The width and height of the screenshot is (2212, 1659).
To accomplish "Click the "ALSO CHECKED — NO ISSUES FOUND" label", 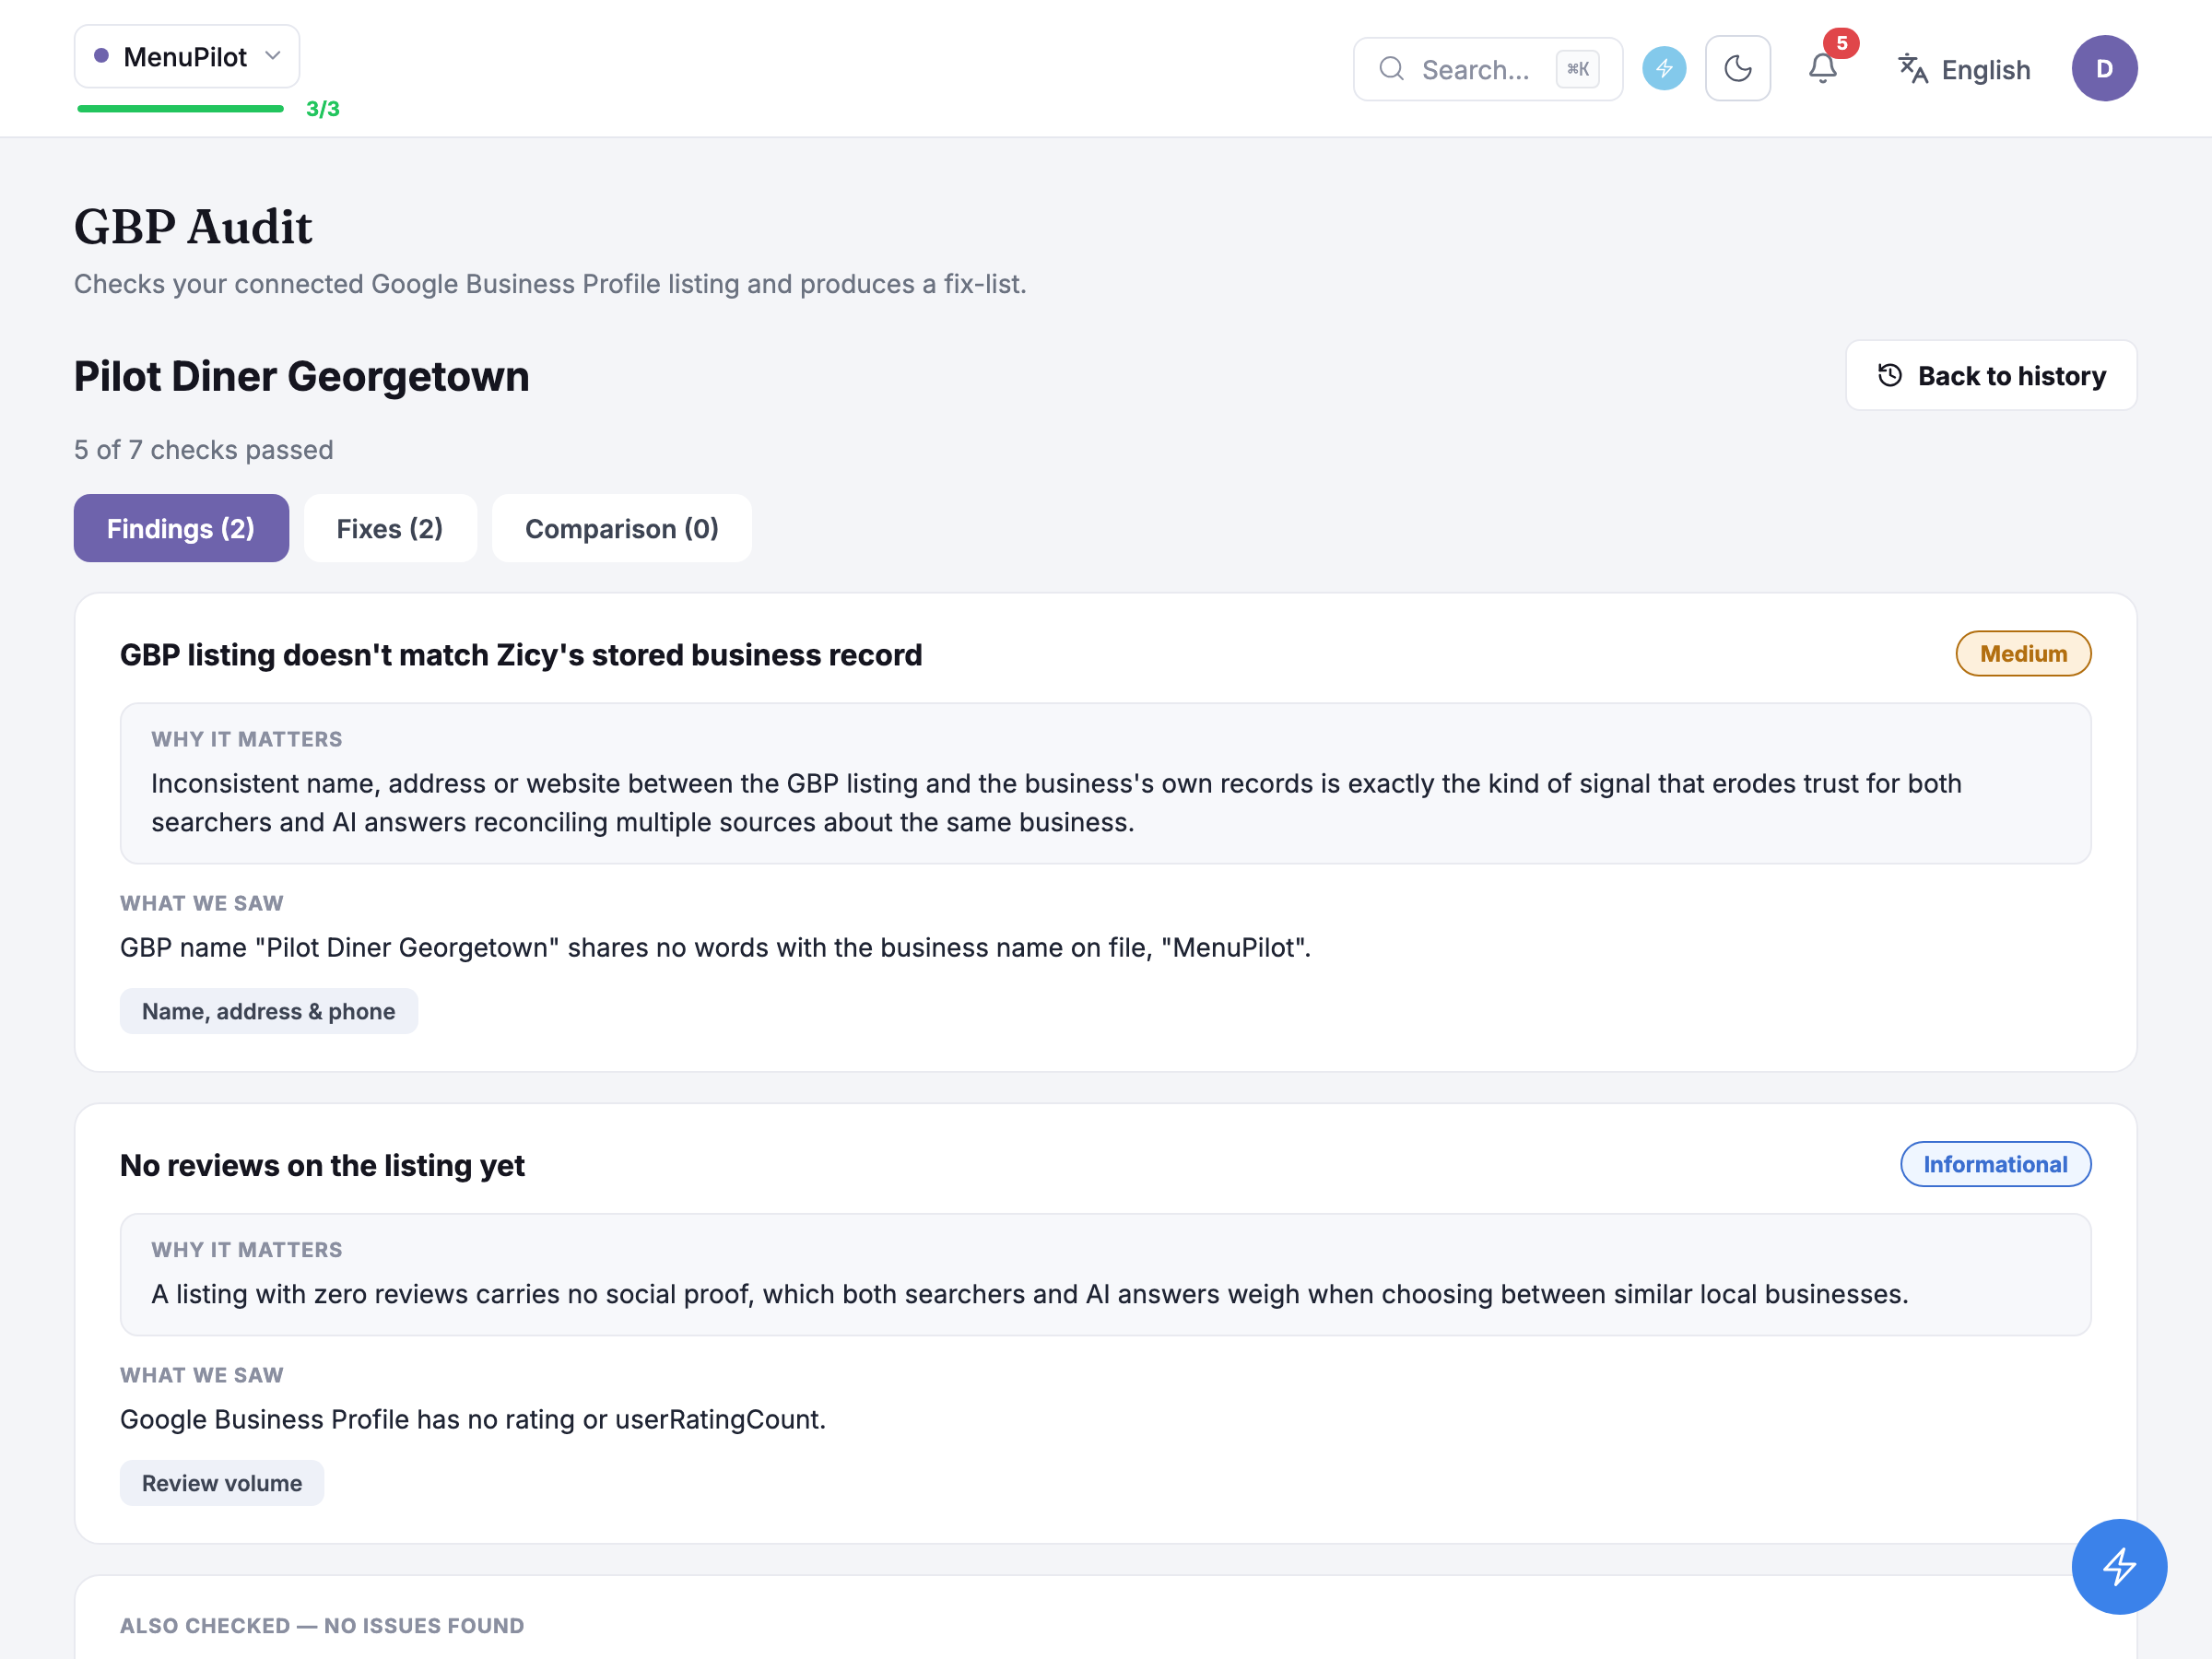I will (322, 1626).
